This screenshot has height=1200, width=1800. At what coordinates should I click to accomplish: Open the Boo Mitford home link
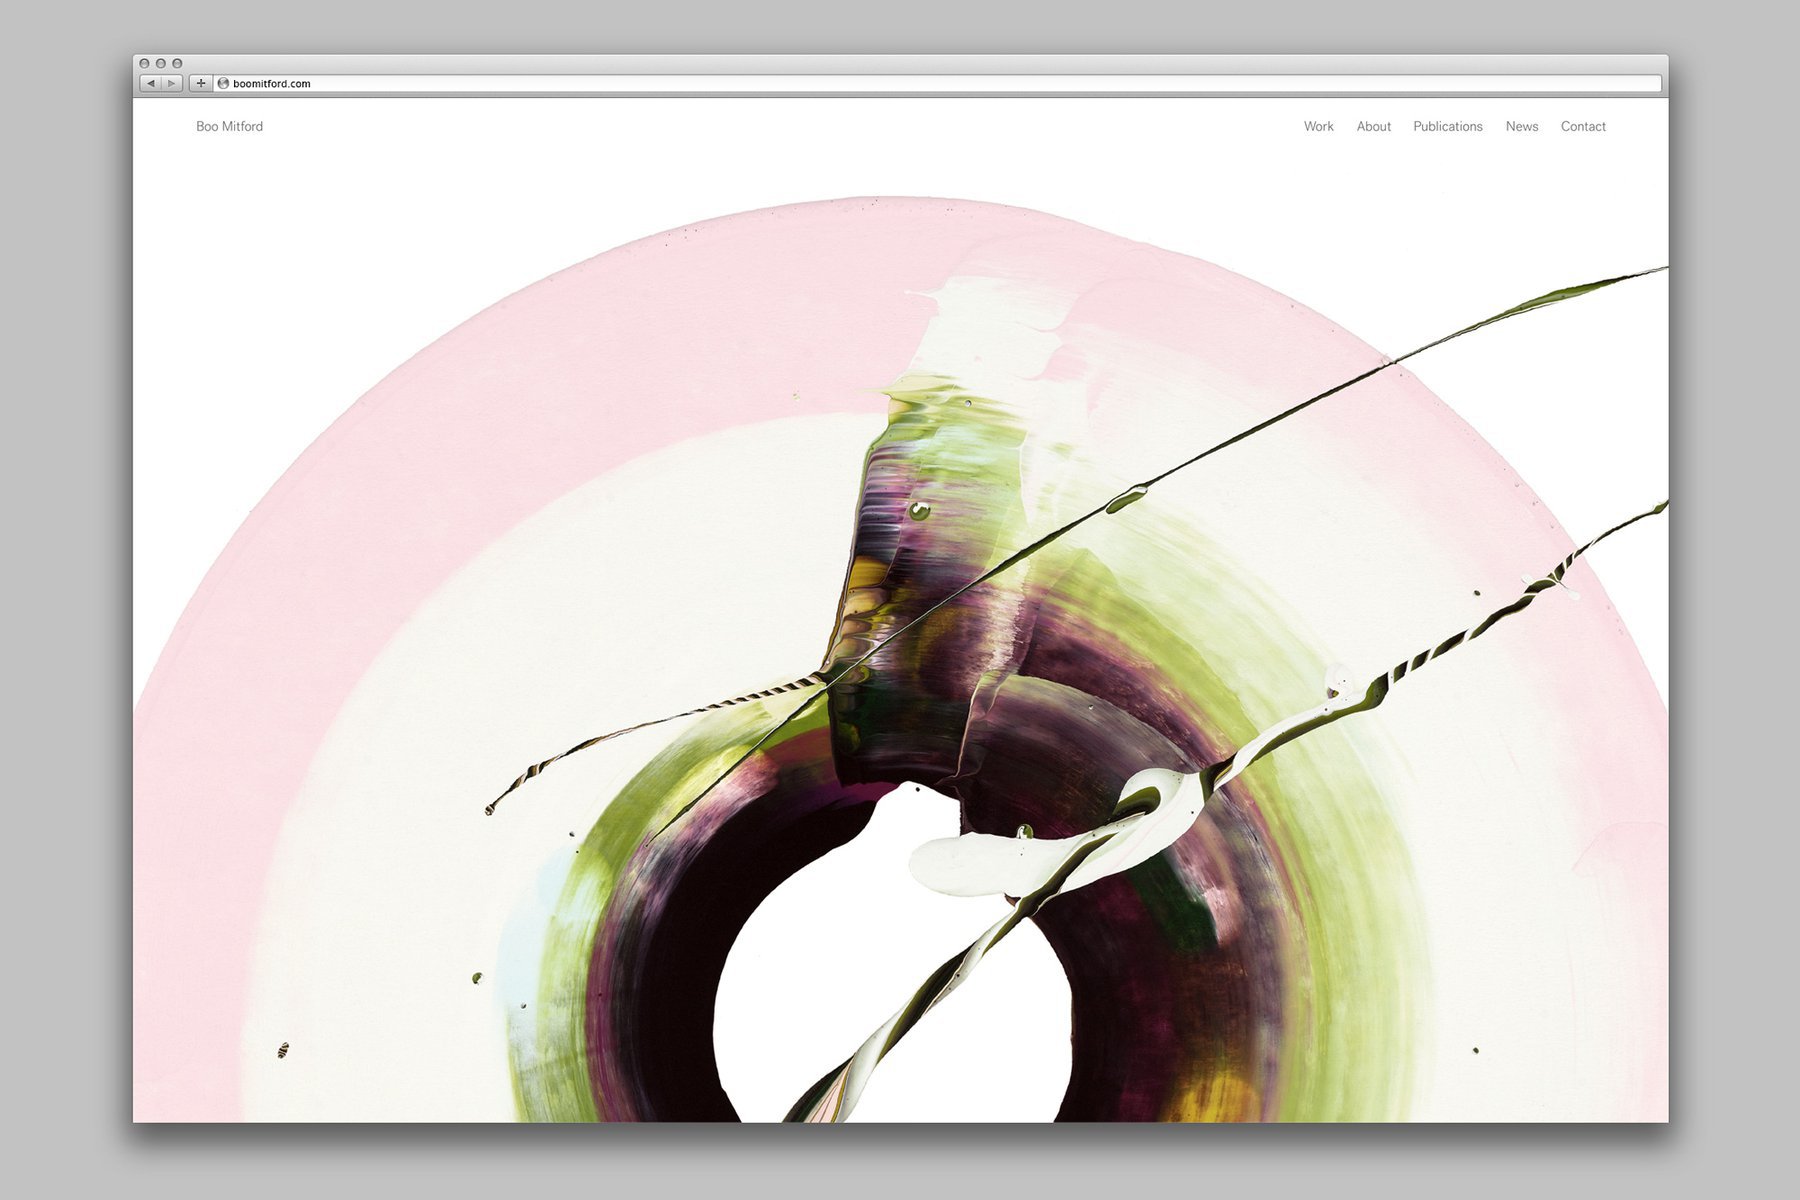229,126
